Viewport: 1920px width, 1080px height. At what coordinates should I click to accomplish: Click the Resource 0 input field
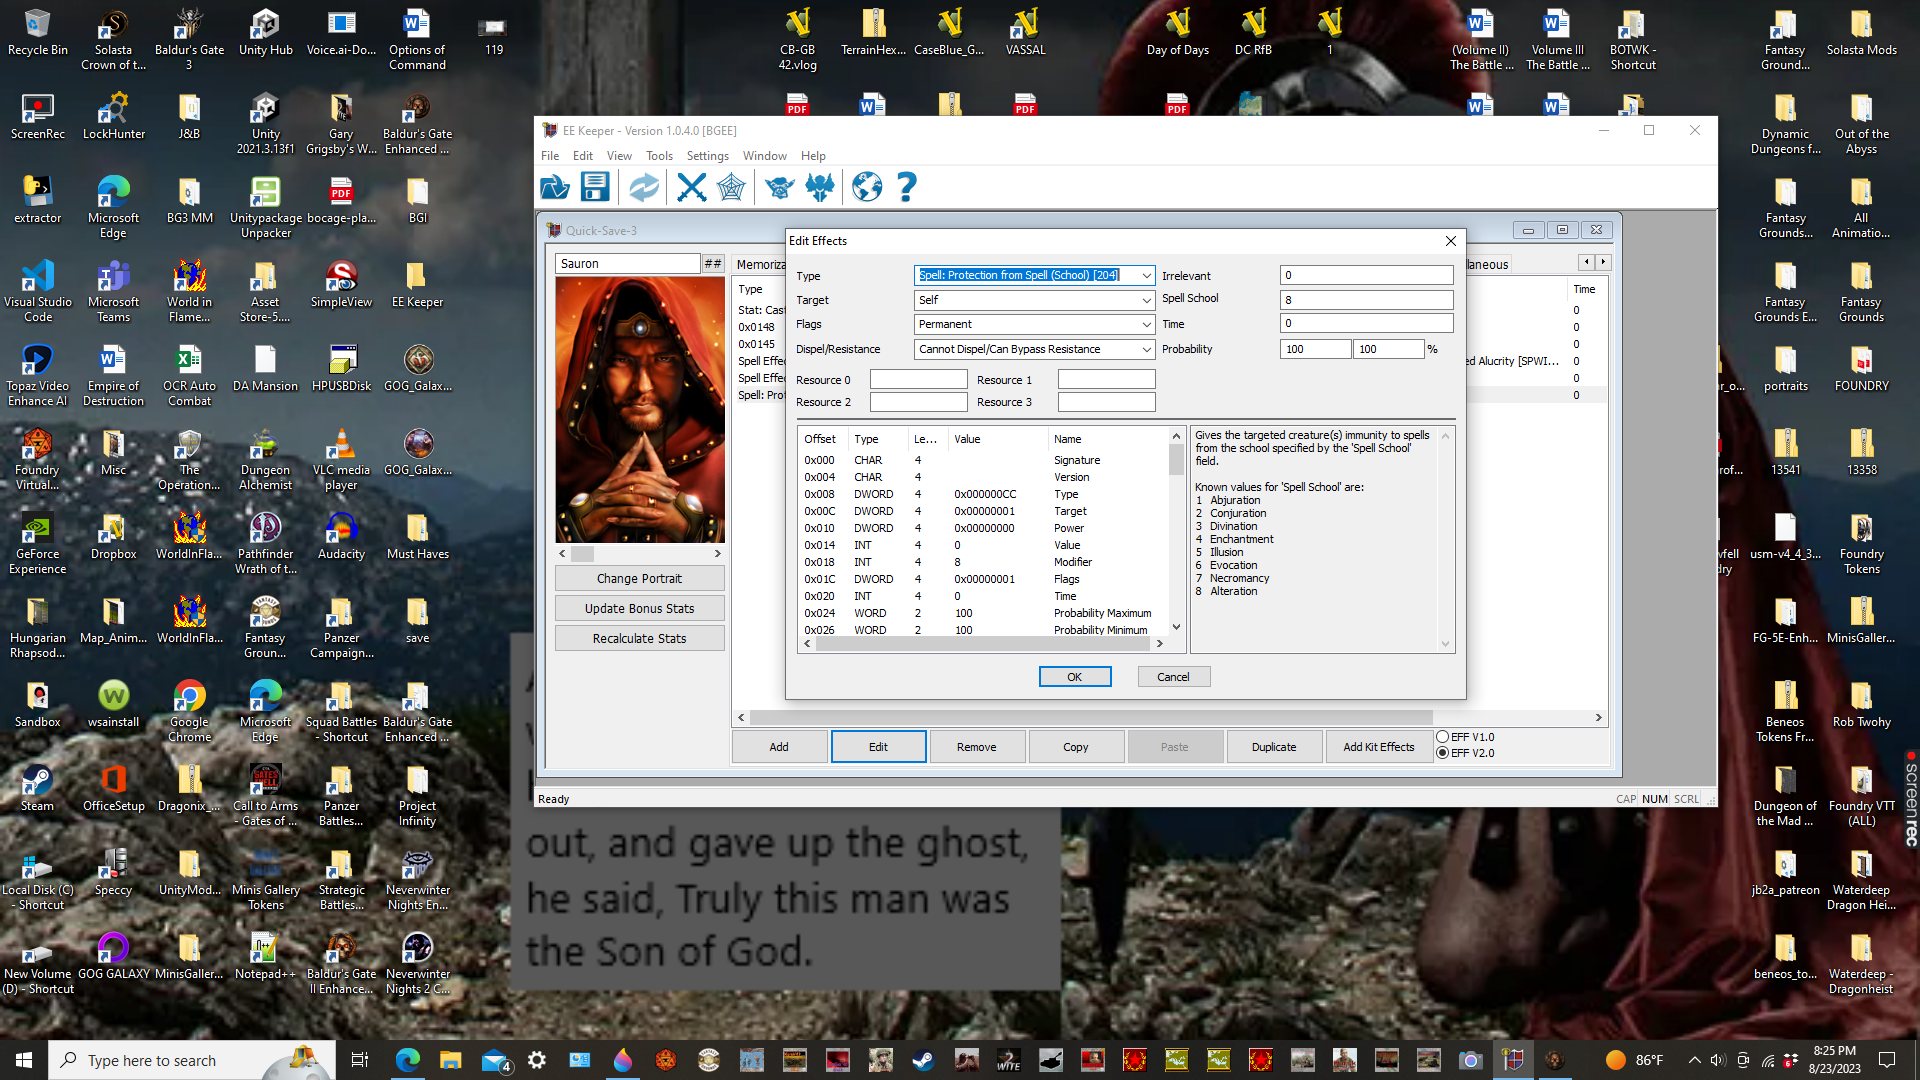pyautogui.click(x=918, y=380)
